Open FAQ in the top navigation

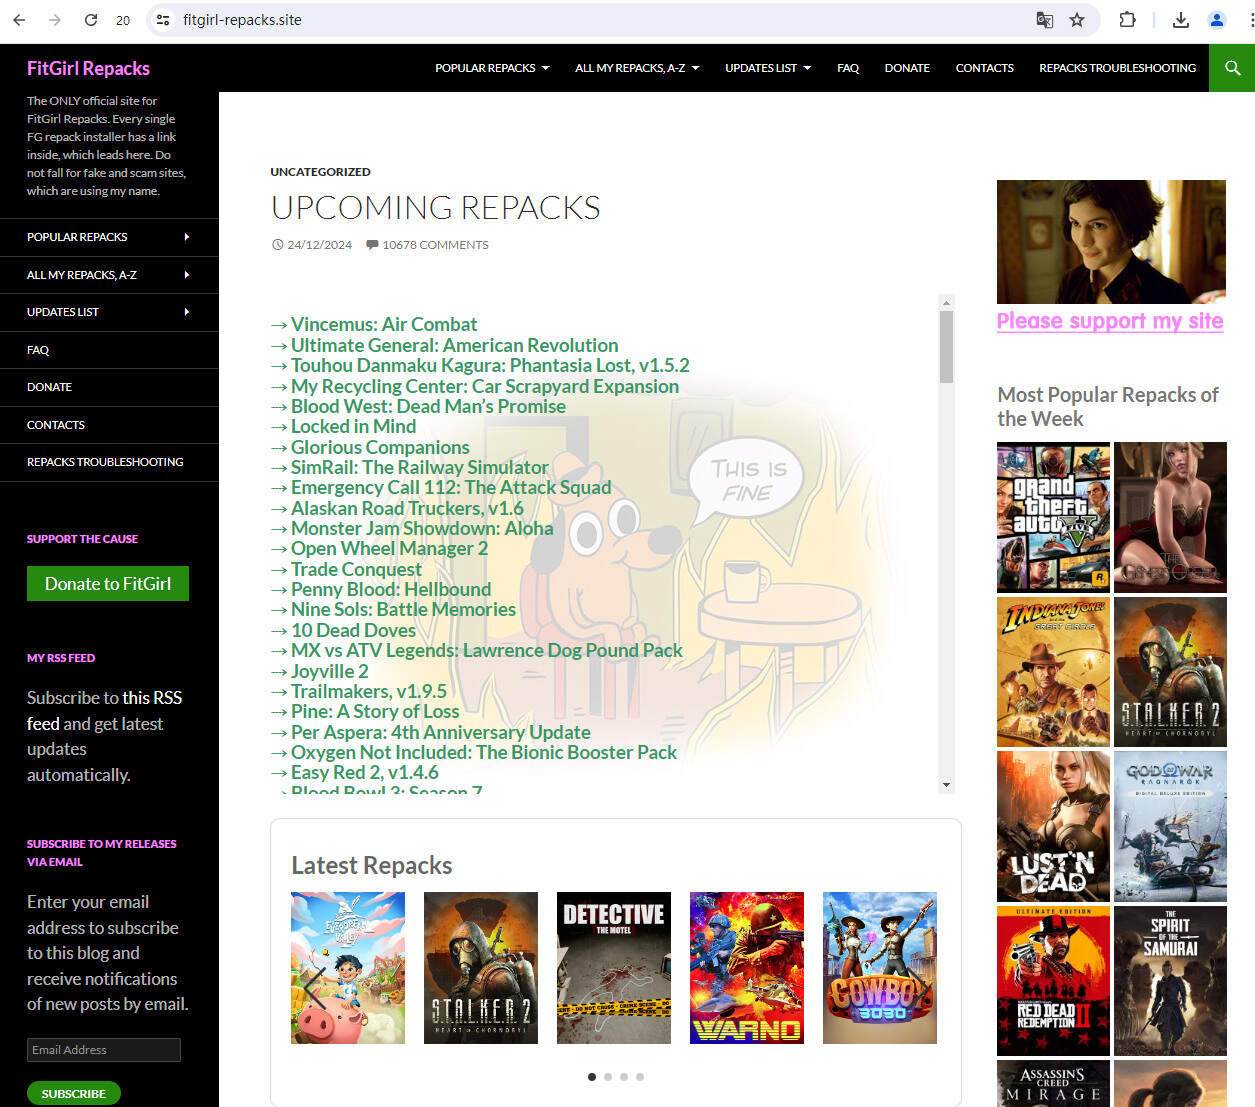[x=848, y=68]
